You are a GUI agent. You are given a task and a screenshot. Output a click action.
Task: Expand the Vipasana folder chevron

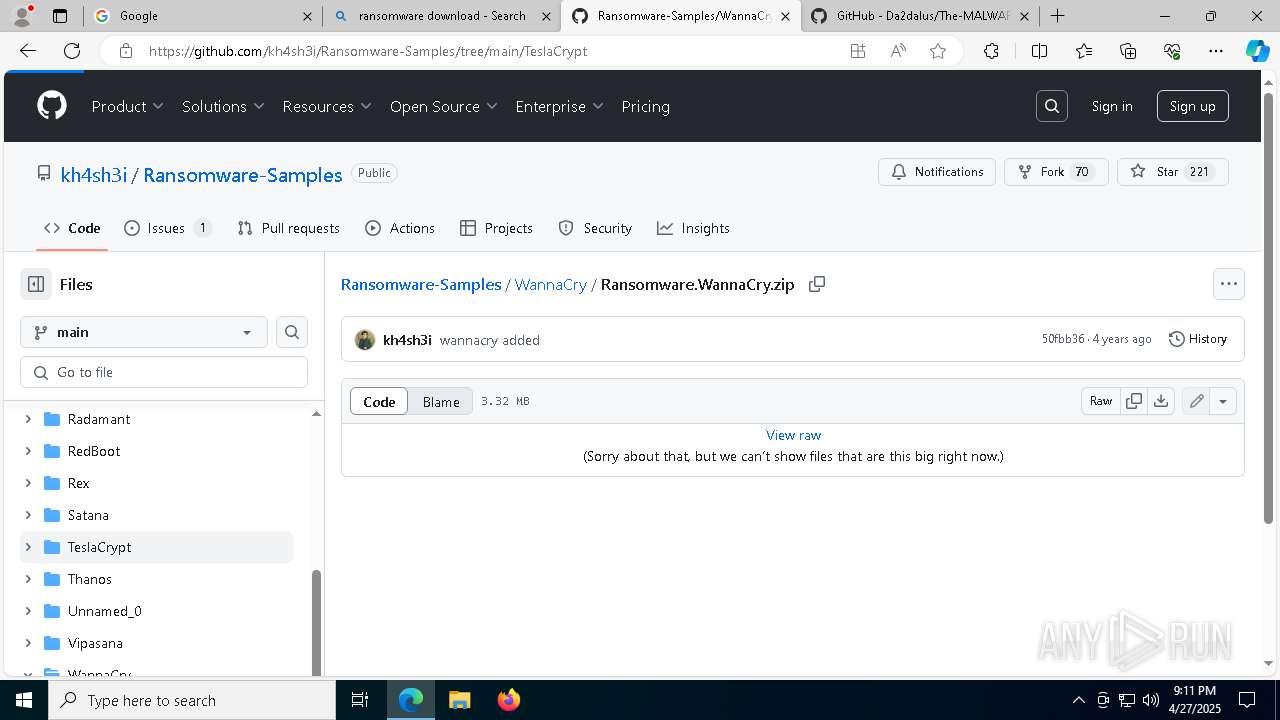[x=28, y=643]
